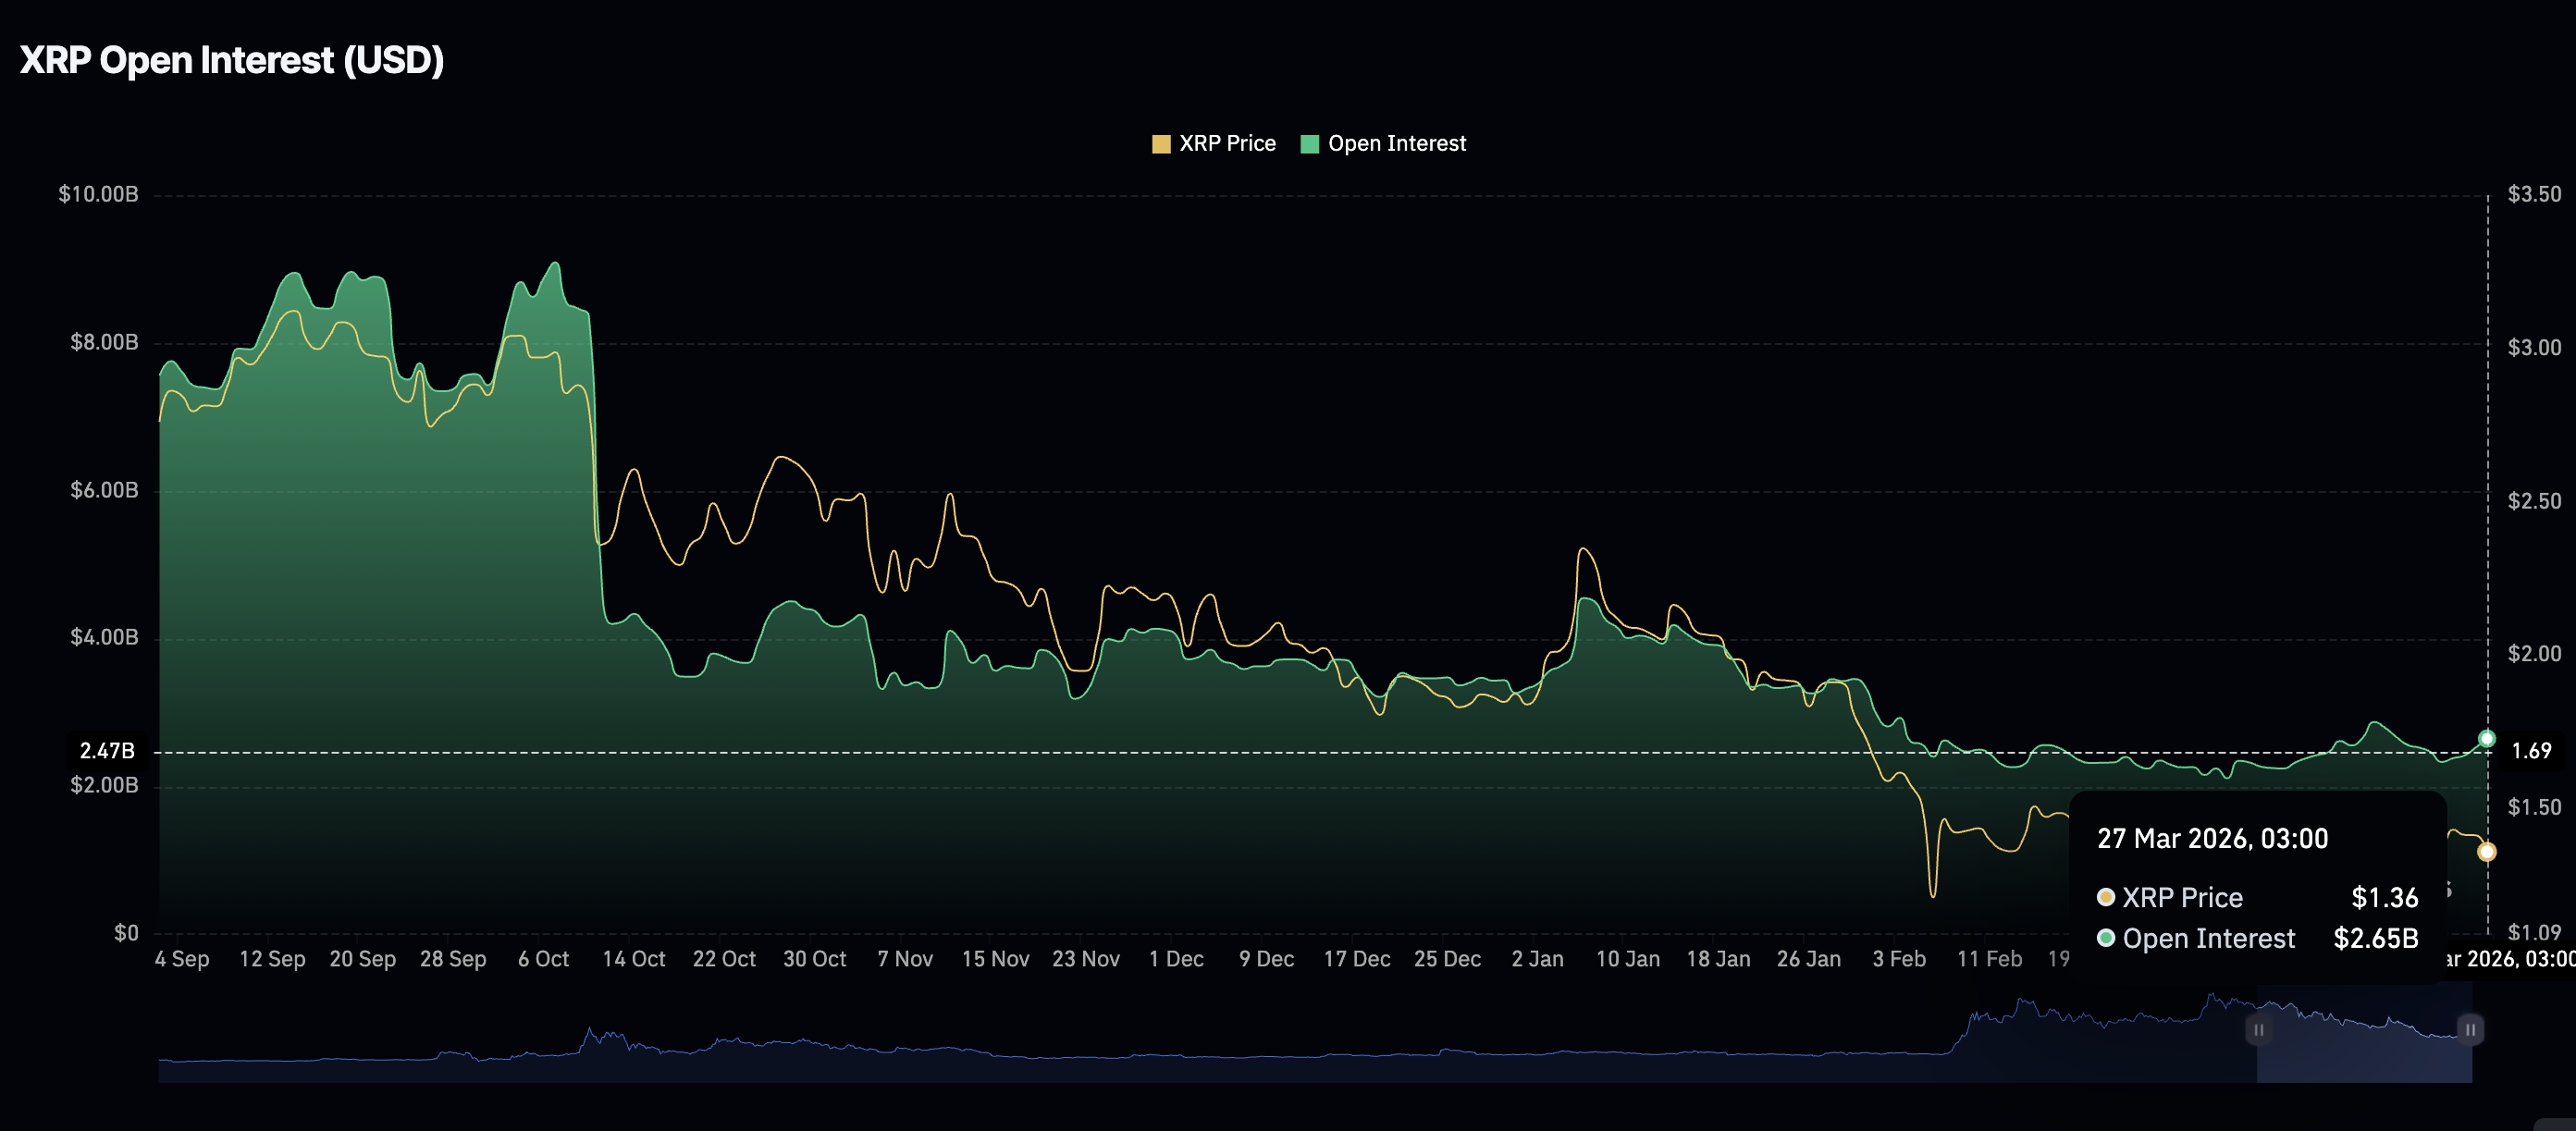Click the highlighted range selection in the navigator
Image resolution: width=2576 pixels, height=1131 pixels.
(2364, 1033)
